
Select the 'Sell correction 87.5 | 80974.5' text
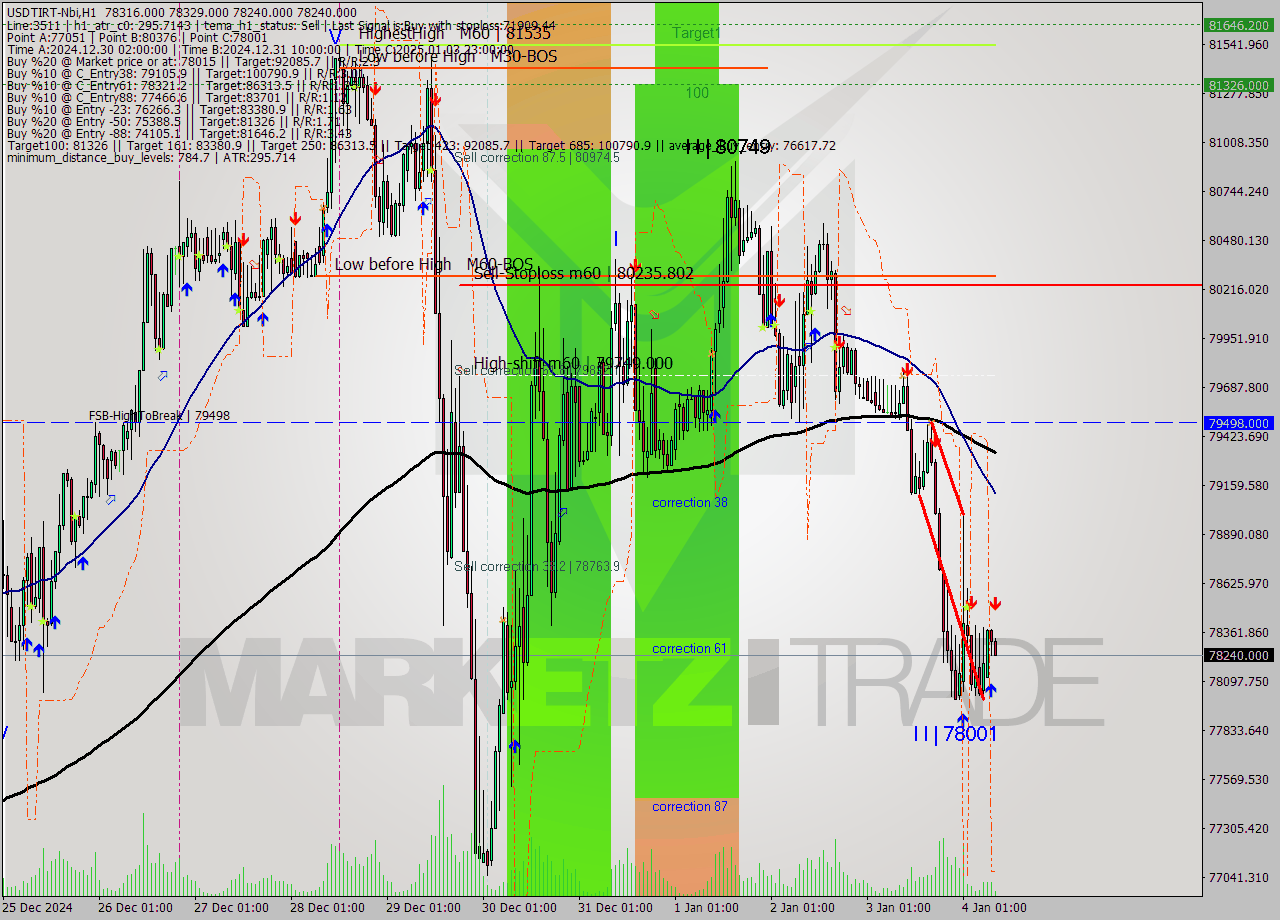point(537,157)
